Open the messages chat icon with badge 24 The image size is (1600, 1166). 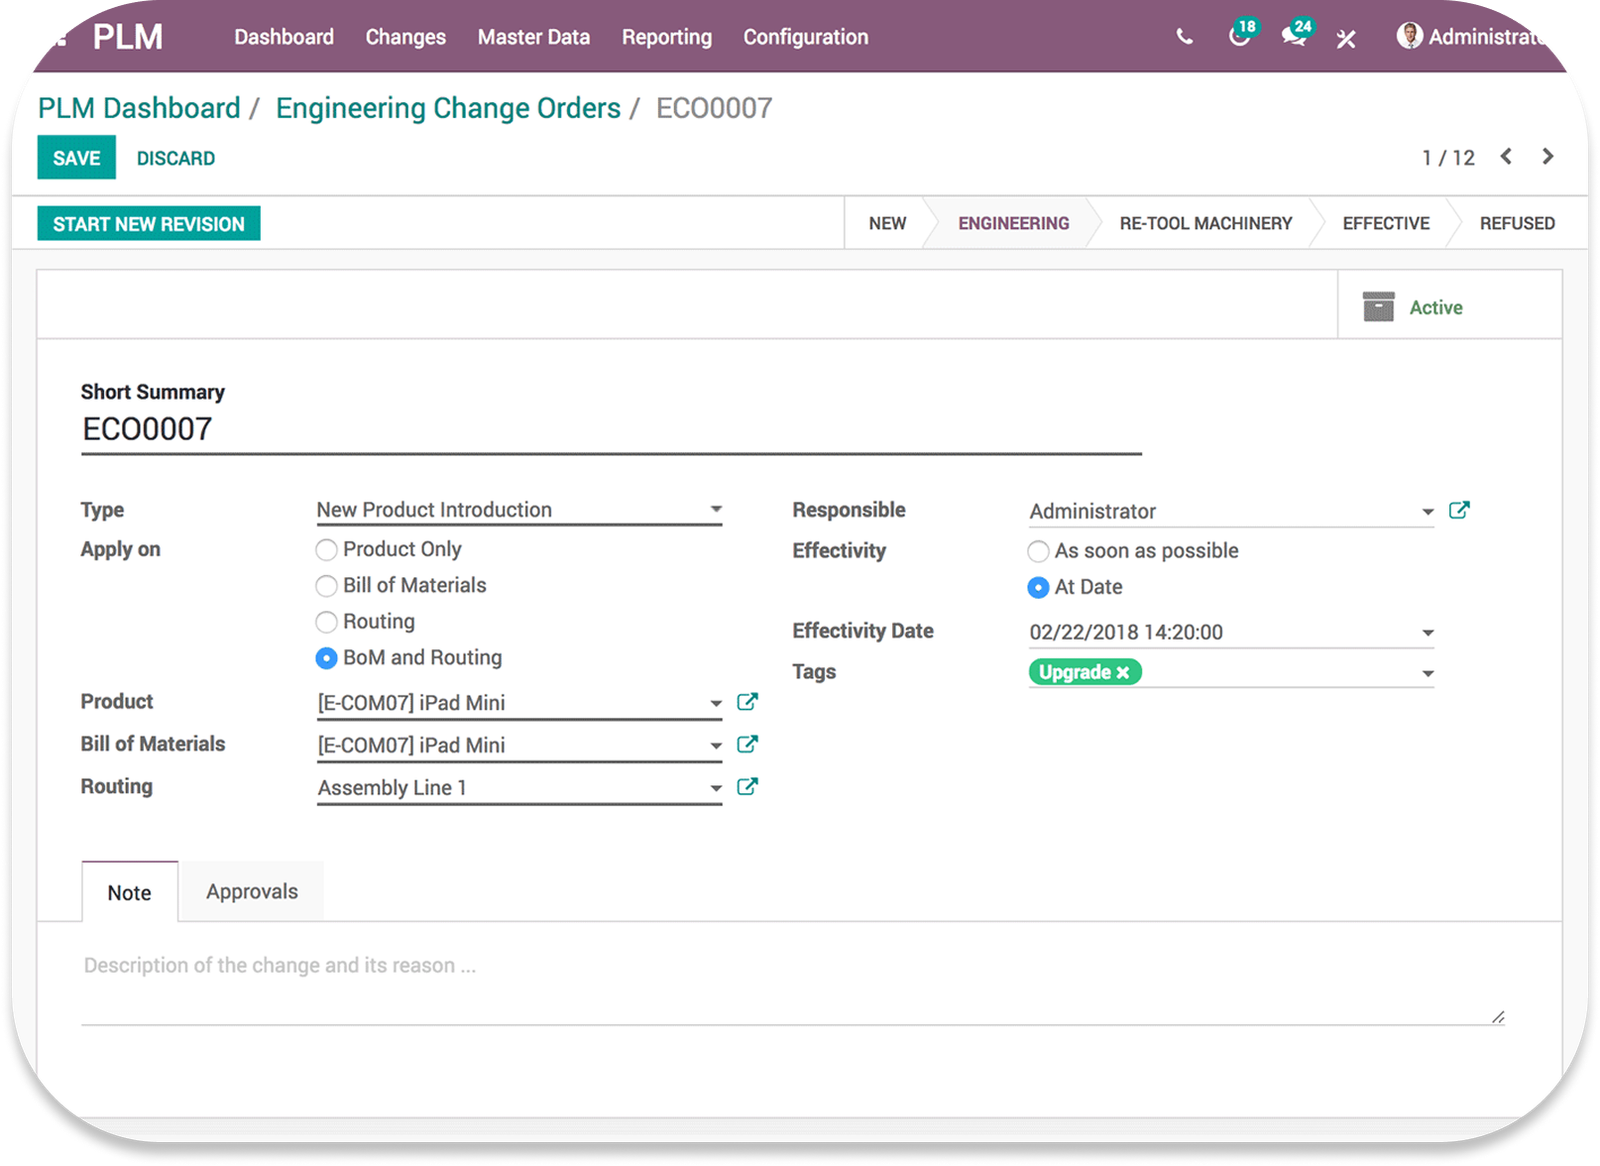pyautogui.click(x=1293, y=37)
